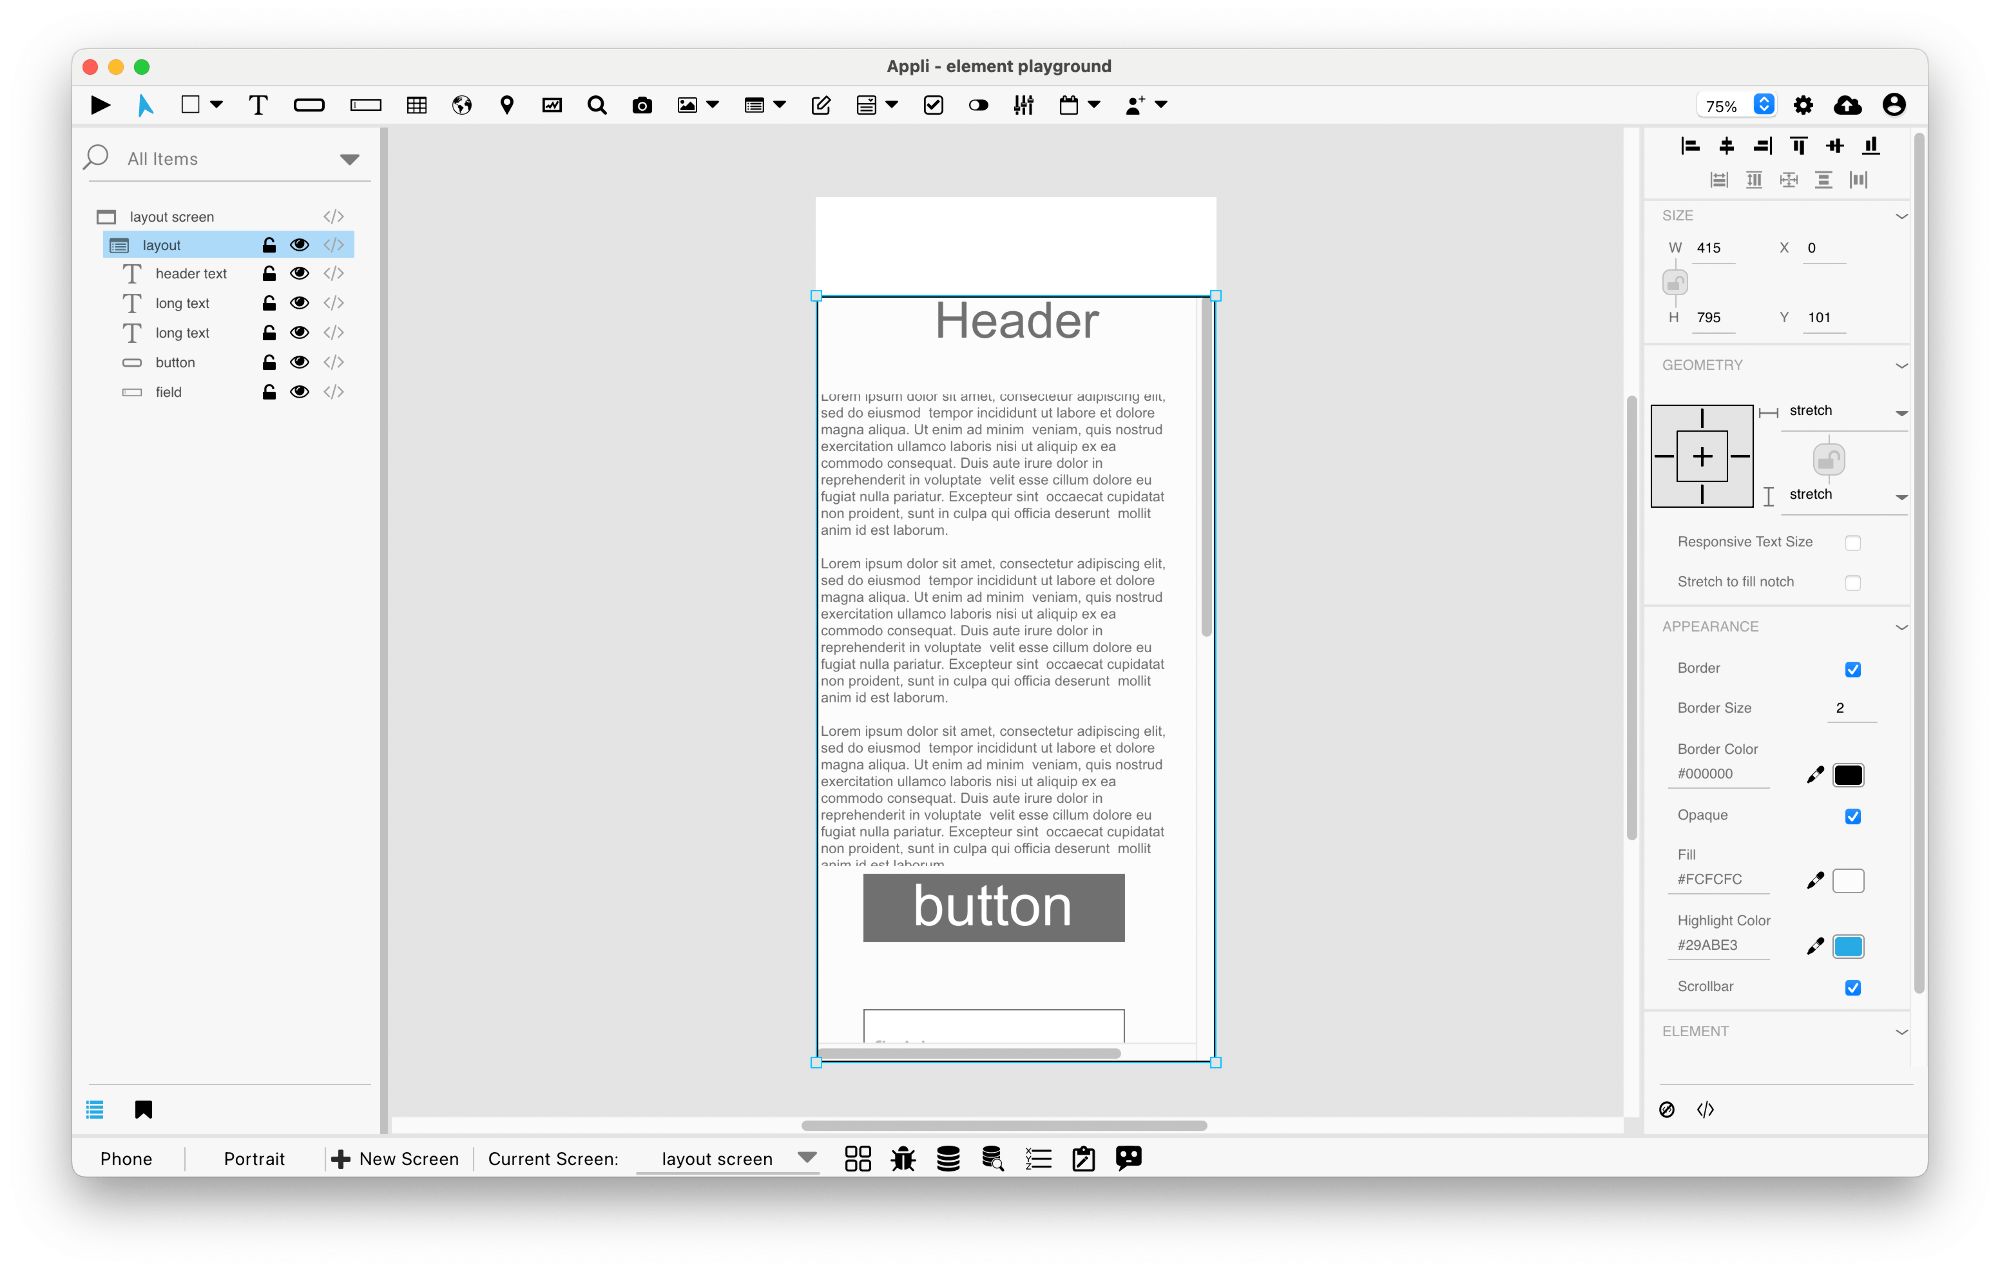Enable Responsive Text Size checkbox

pos(1852,543)
